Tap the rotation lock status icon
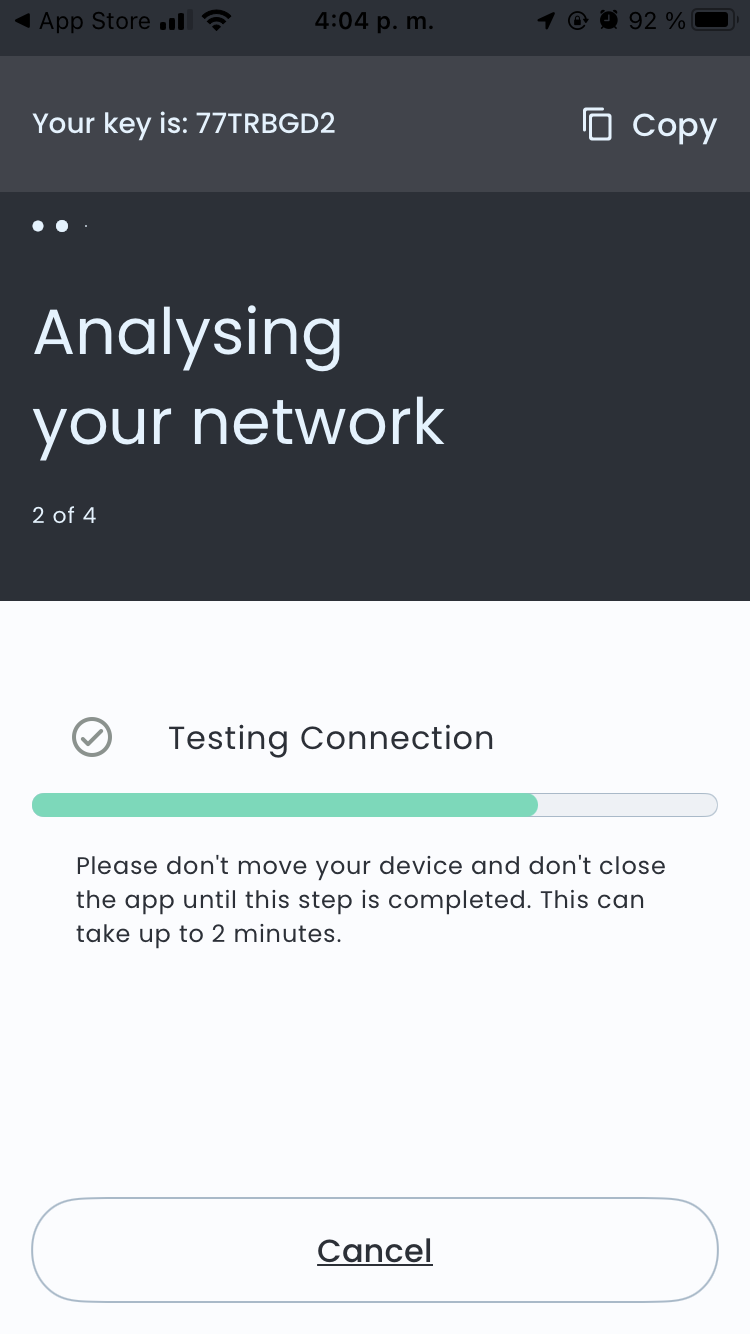The image size is (750, 1334). pos(578,21)
